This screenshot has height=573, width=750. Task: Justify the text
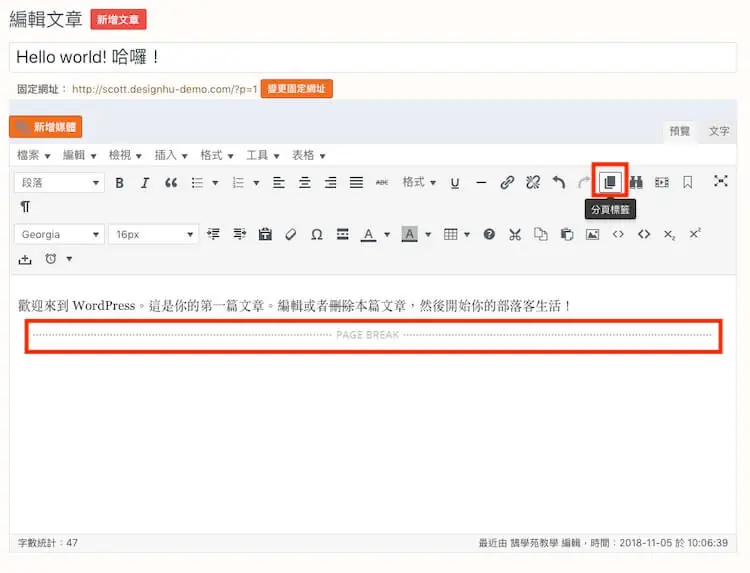coord(356,183)
